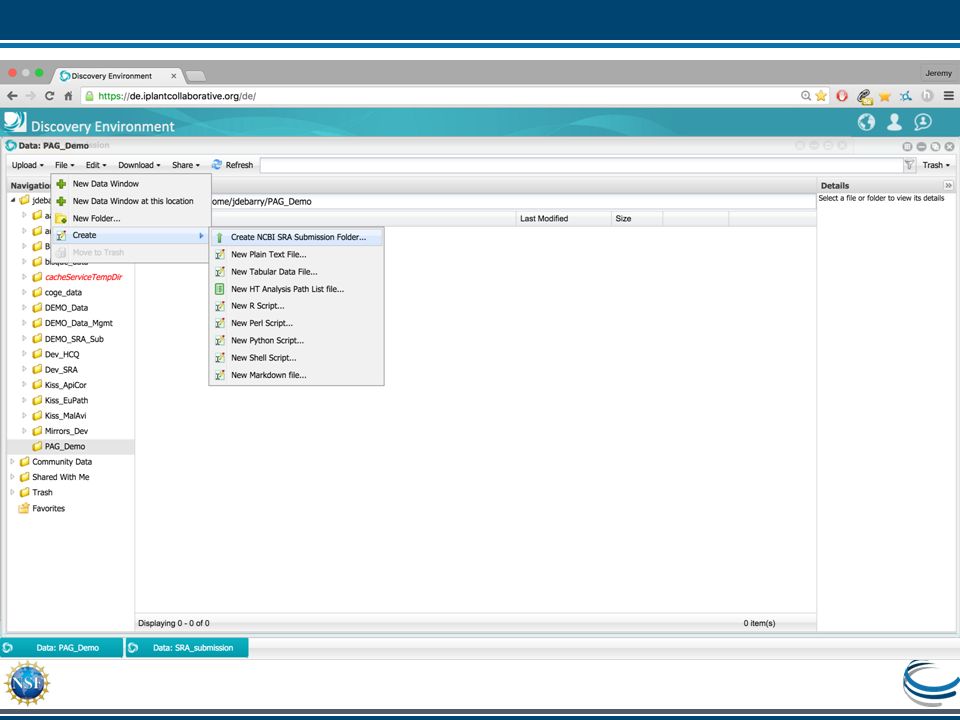960x720 pixels.
Task: Select the DEMO_Data folder
Action: (66, 308)
